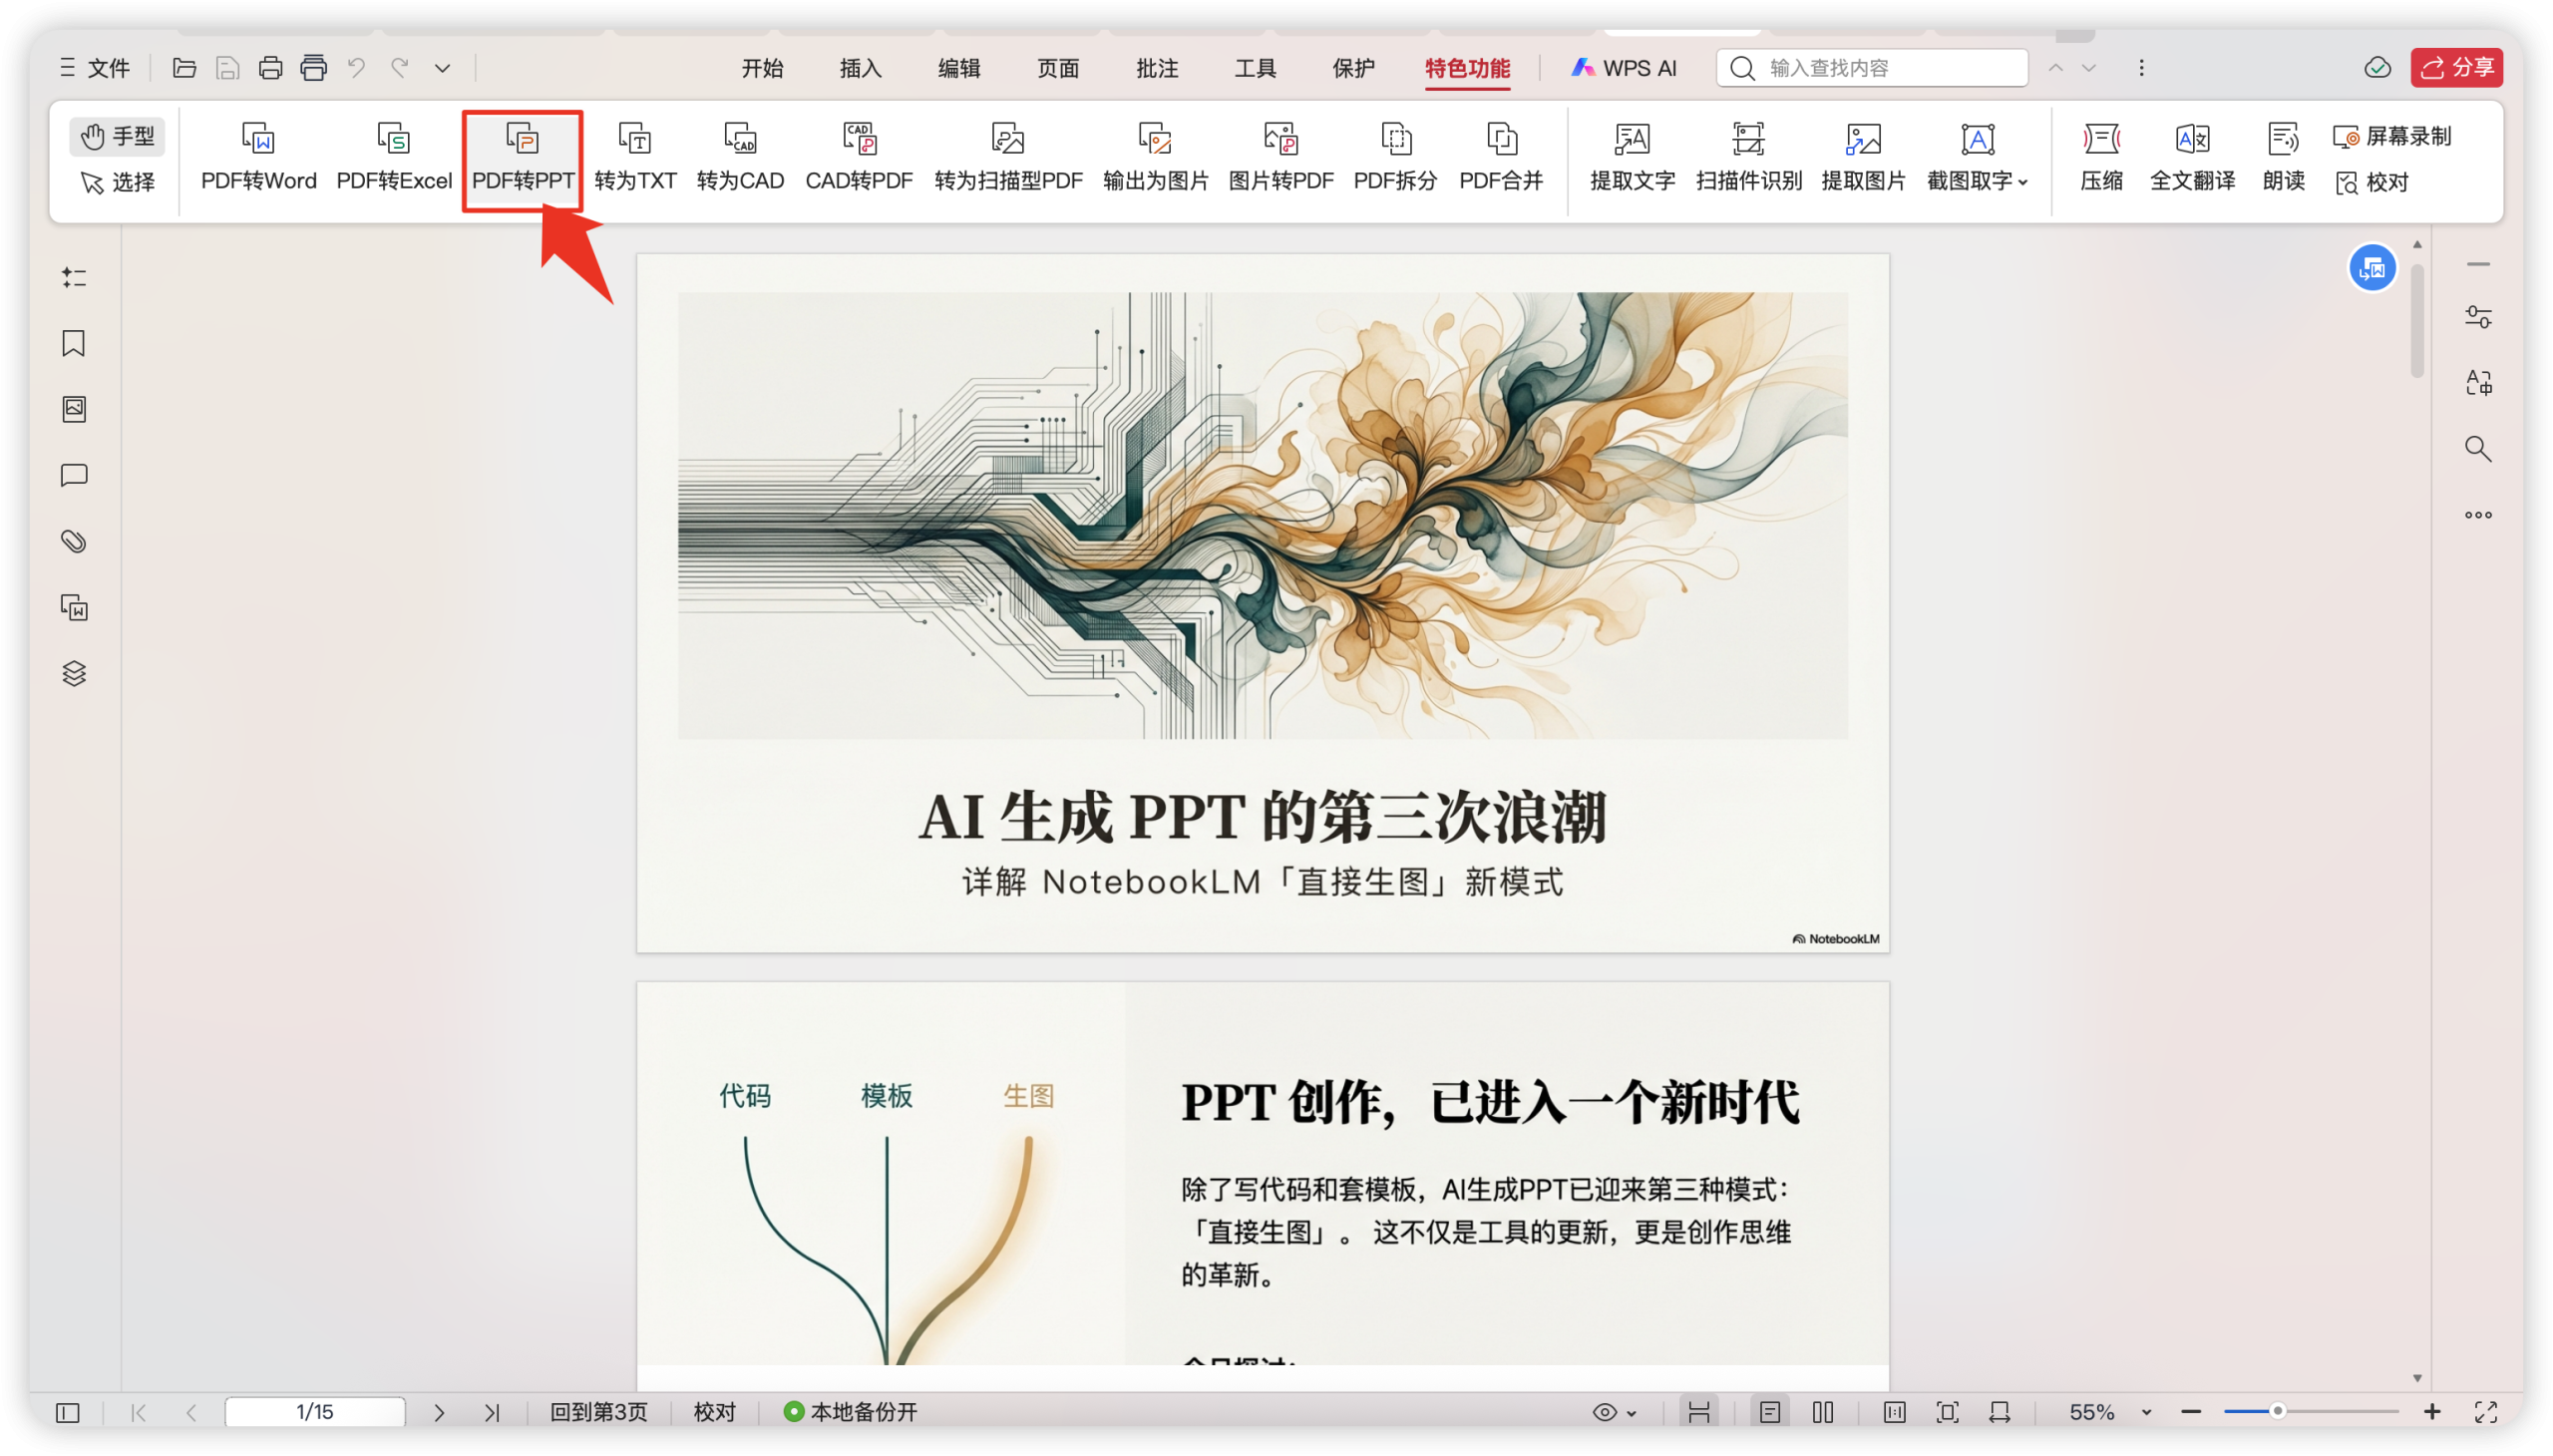Select the PDF合并 merge tool
This screenshot has height=1456, width=2553.
pyautogui.click(x=1500, y=158)
